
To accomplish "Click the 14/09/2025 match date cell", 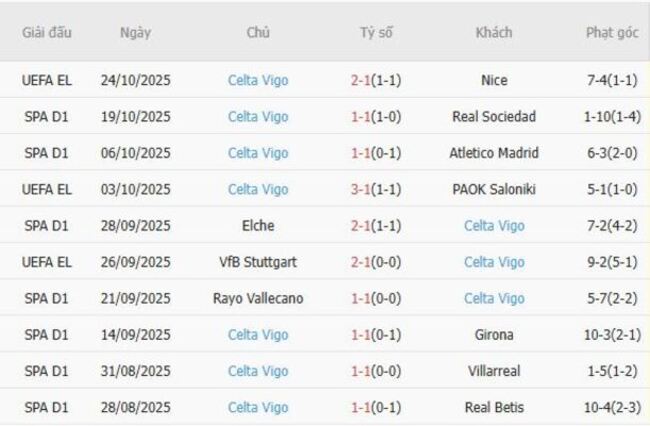I will click(x=135, y=334).
